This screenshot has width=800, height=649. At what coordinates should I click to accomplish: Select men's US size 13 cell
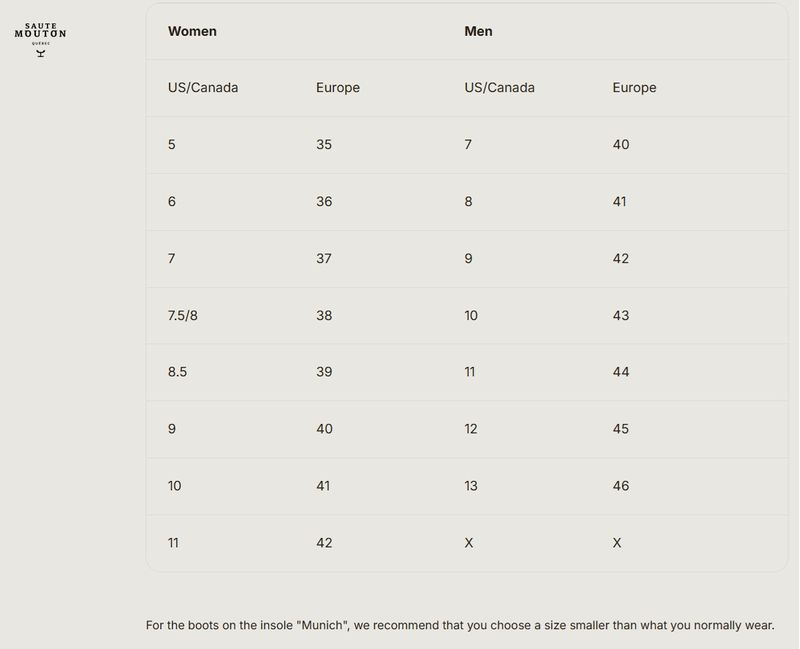(x=471, y=486)
